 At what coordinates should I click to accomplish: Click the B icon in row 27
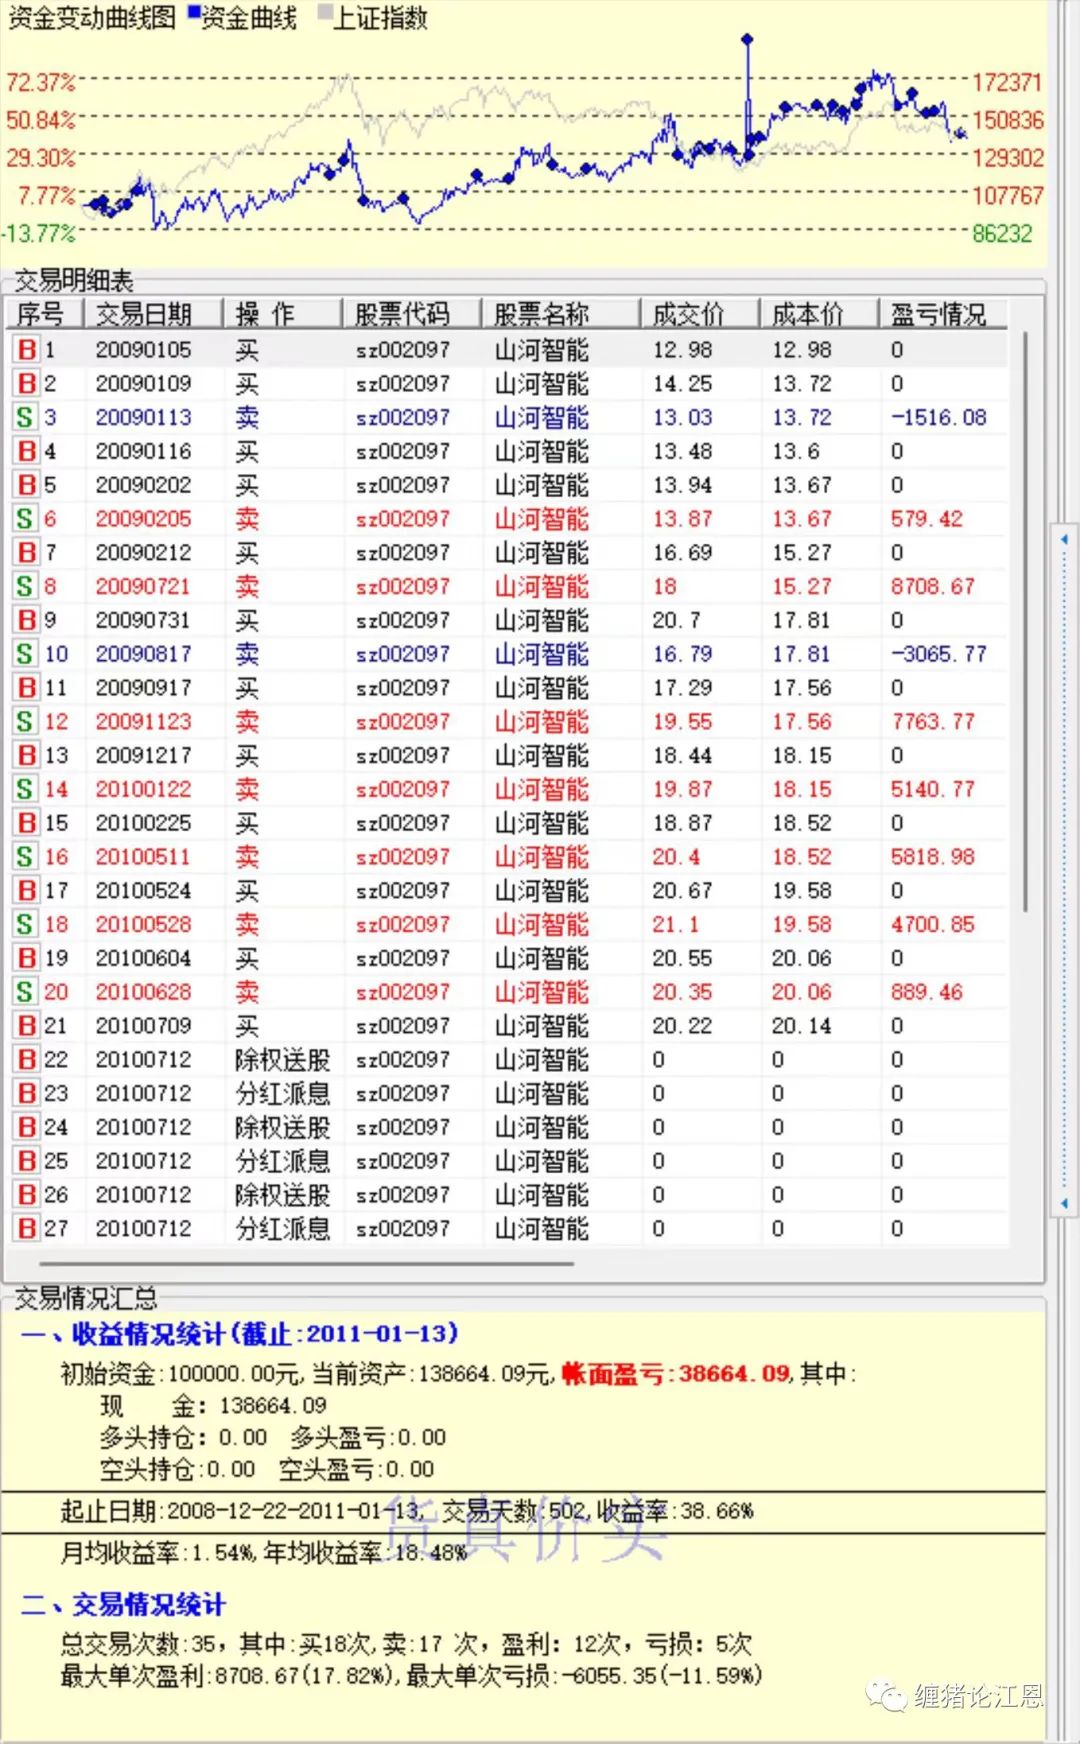coord(27,1228)
